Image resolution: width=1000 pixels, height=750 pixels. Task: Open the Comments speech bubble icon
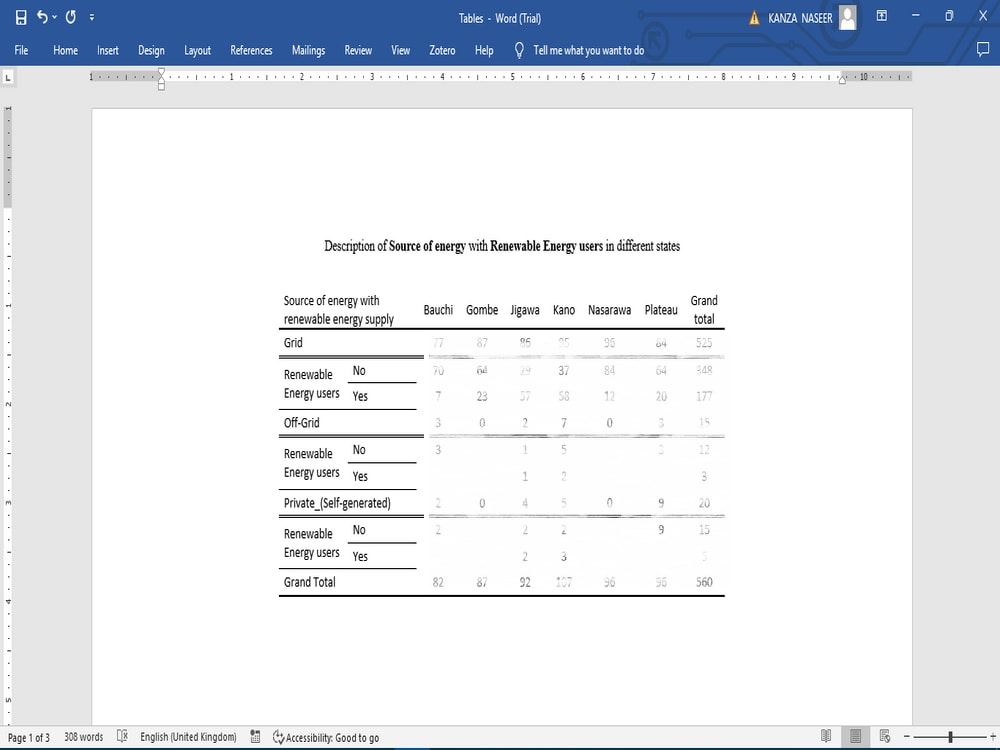983,50
